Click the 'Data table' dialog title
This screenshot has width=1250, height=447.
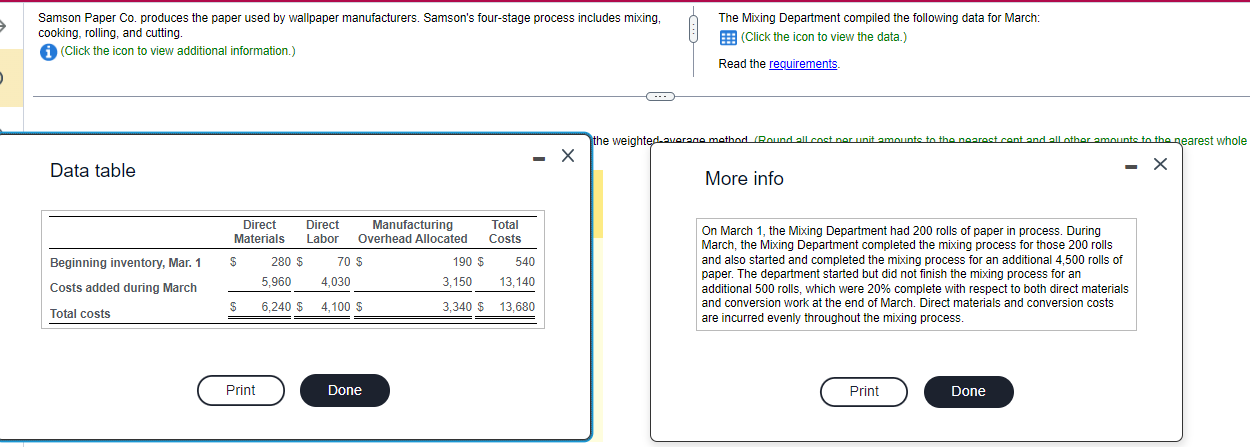[x=93, y=170]
